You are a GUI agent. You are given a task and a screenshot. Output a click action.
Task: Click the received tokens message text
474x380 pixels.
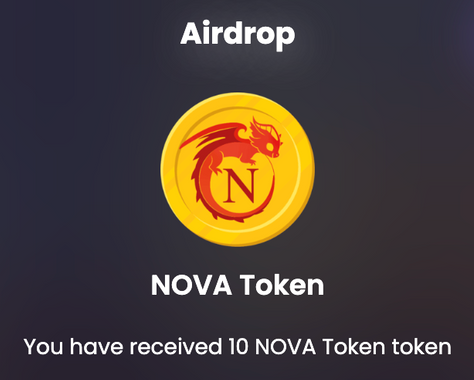click(237, 347)
